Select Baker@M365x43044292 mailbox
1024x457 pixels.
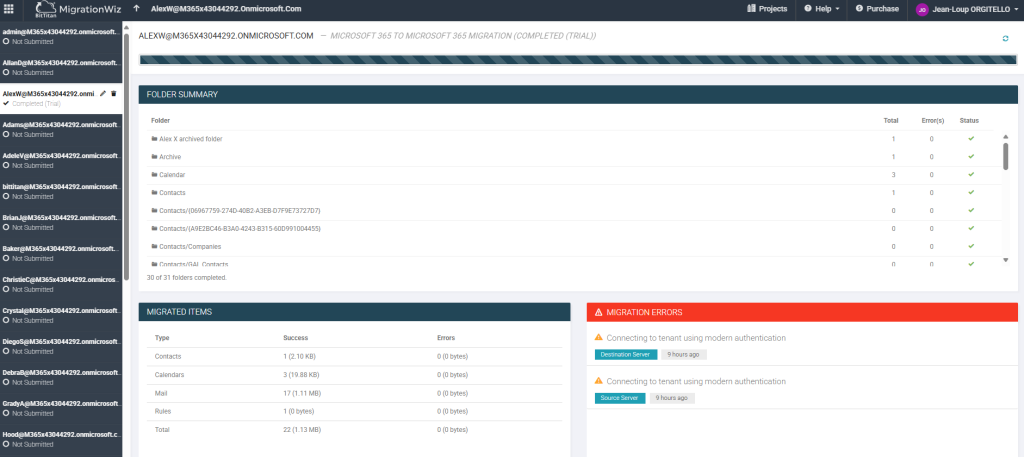click(x=61, y=253)
